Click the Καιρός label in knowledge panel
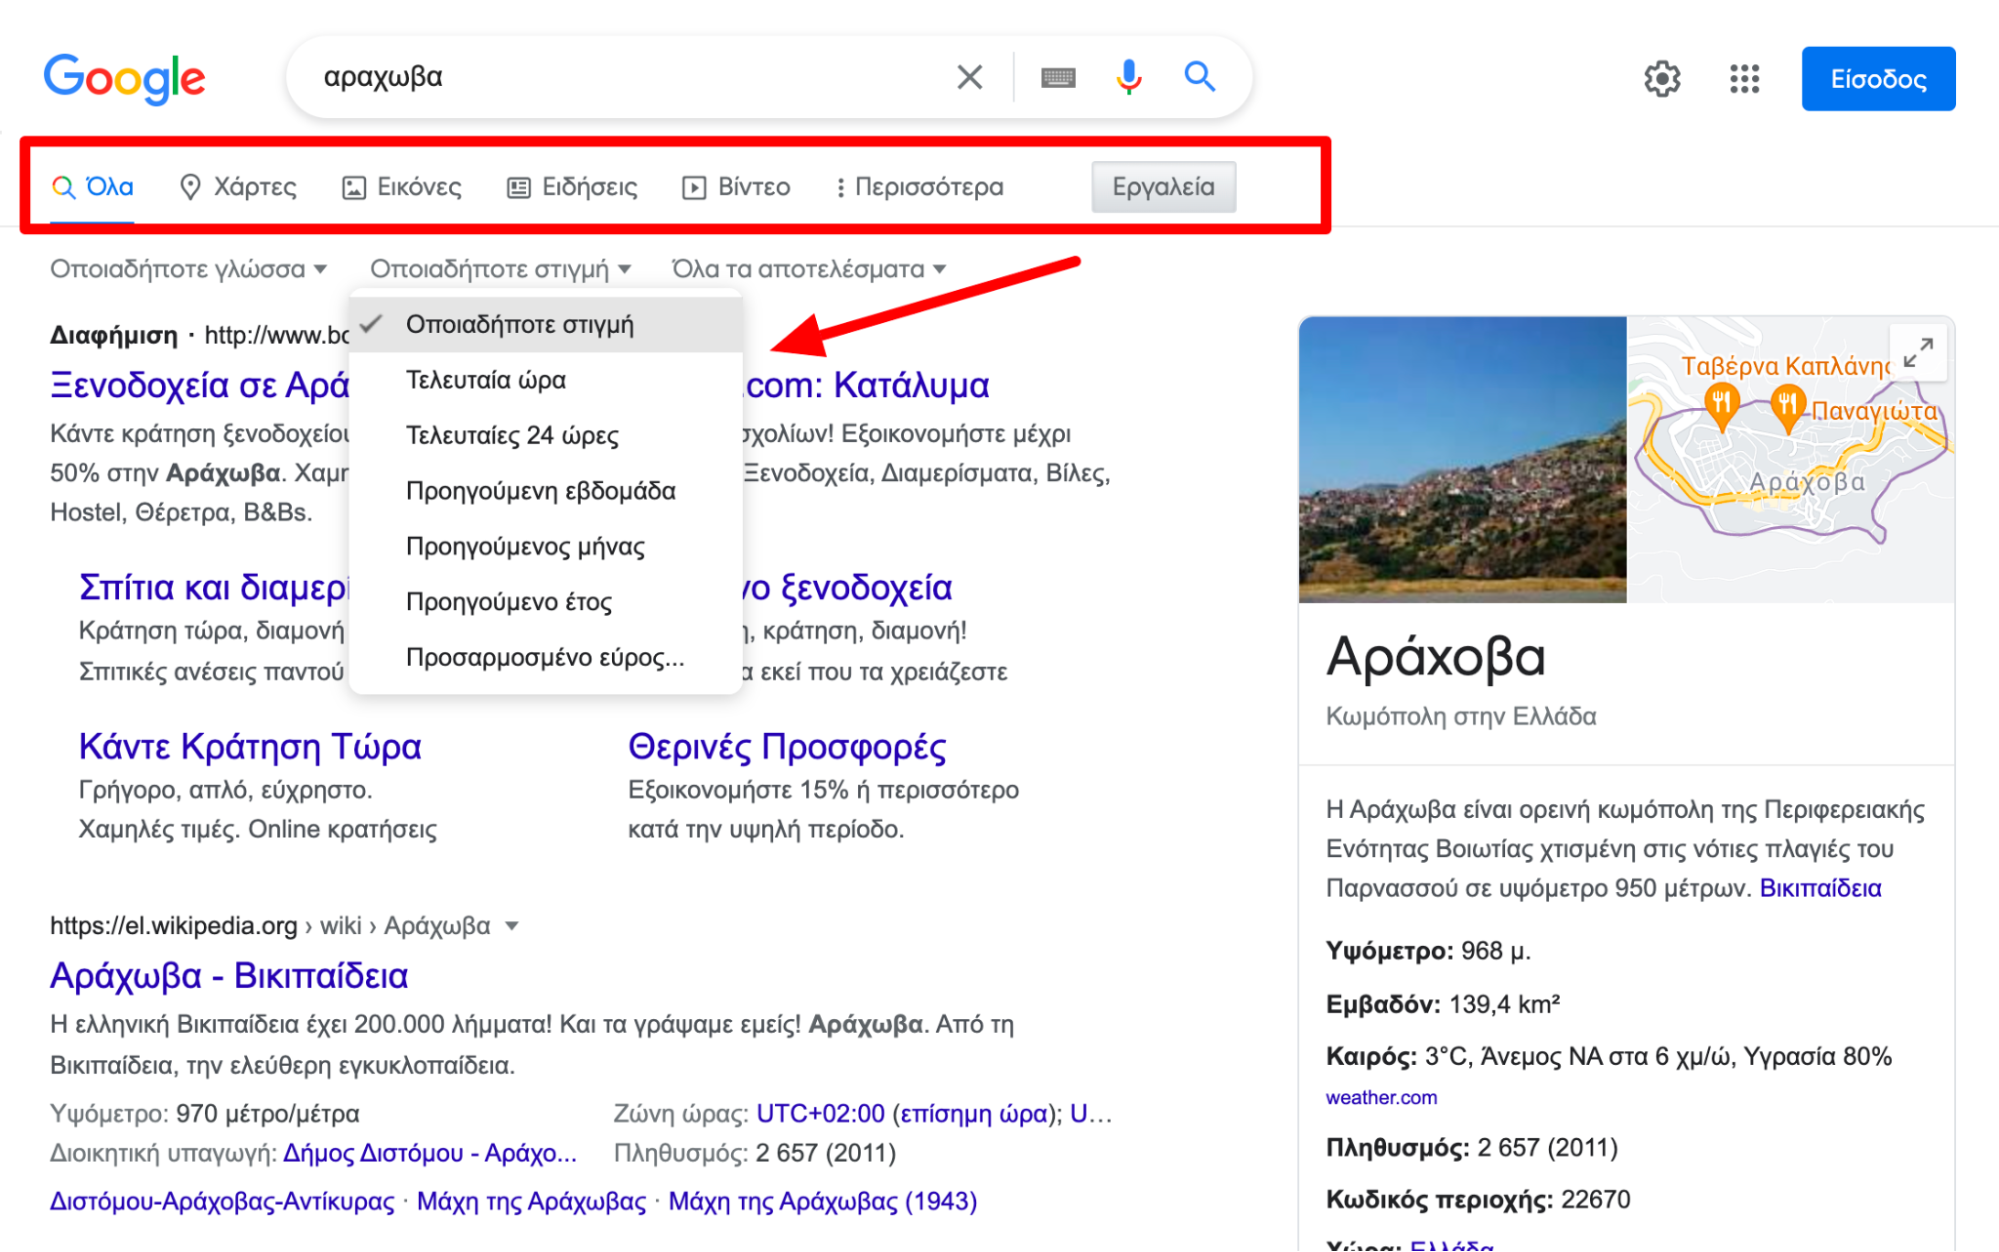 1371,1057
